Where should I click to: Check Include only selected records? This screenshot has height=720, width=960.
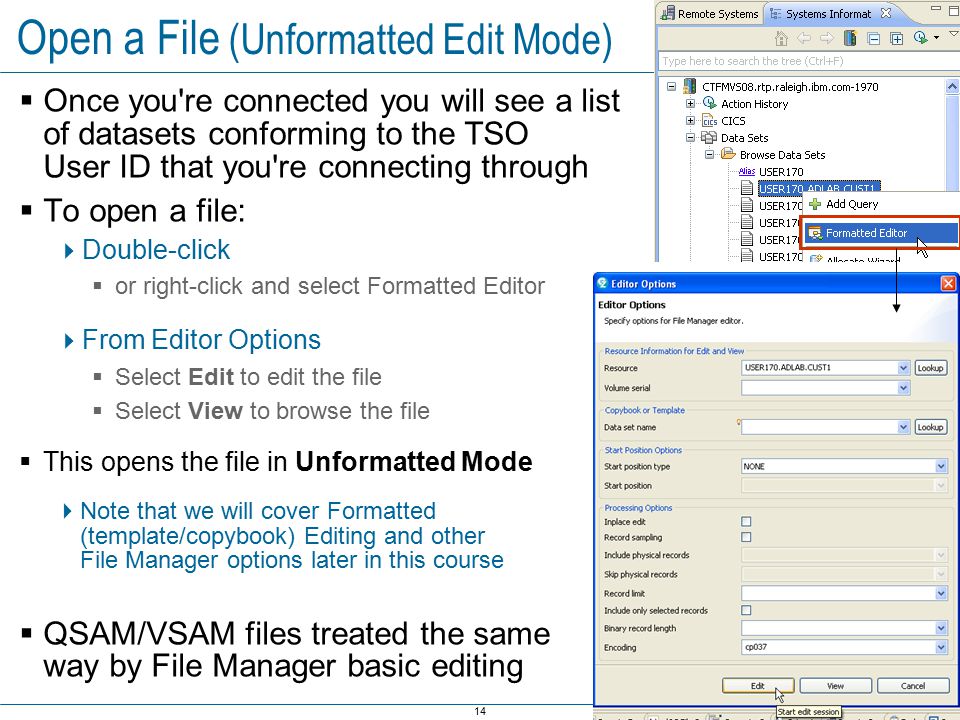pyautogui.click(x=746, y=610)
